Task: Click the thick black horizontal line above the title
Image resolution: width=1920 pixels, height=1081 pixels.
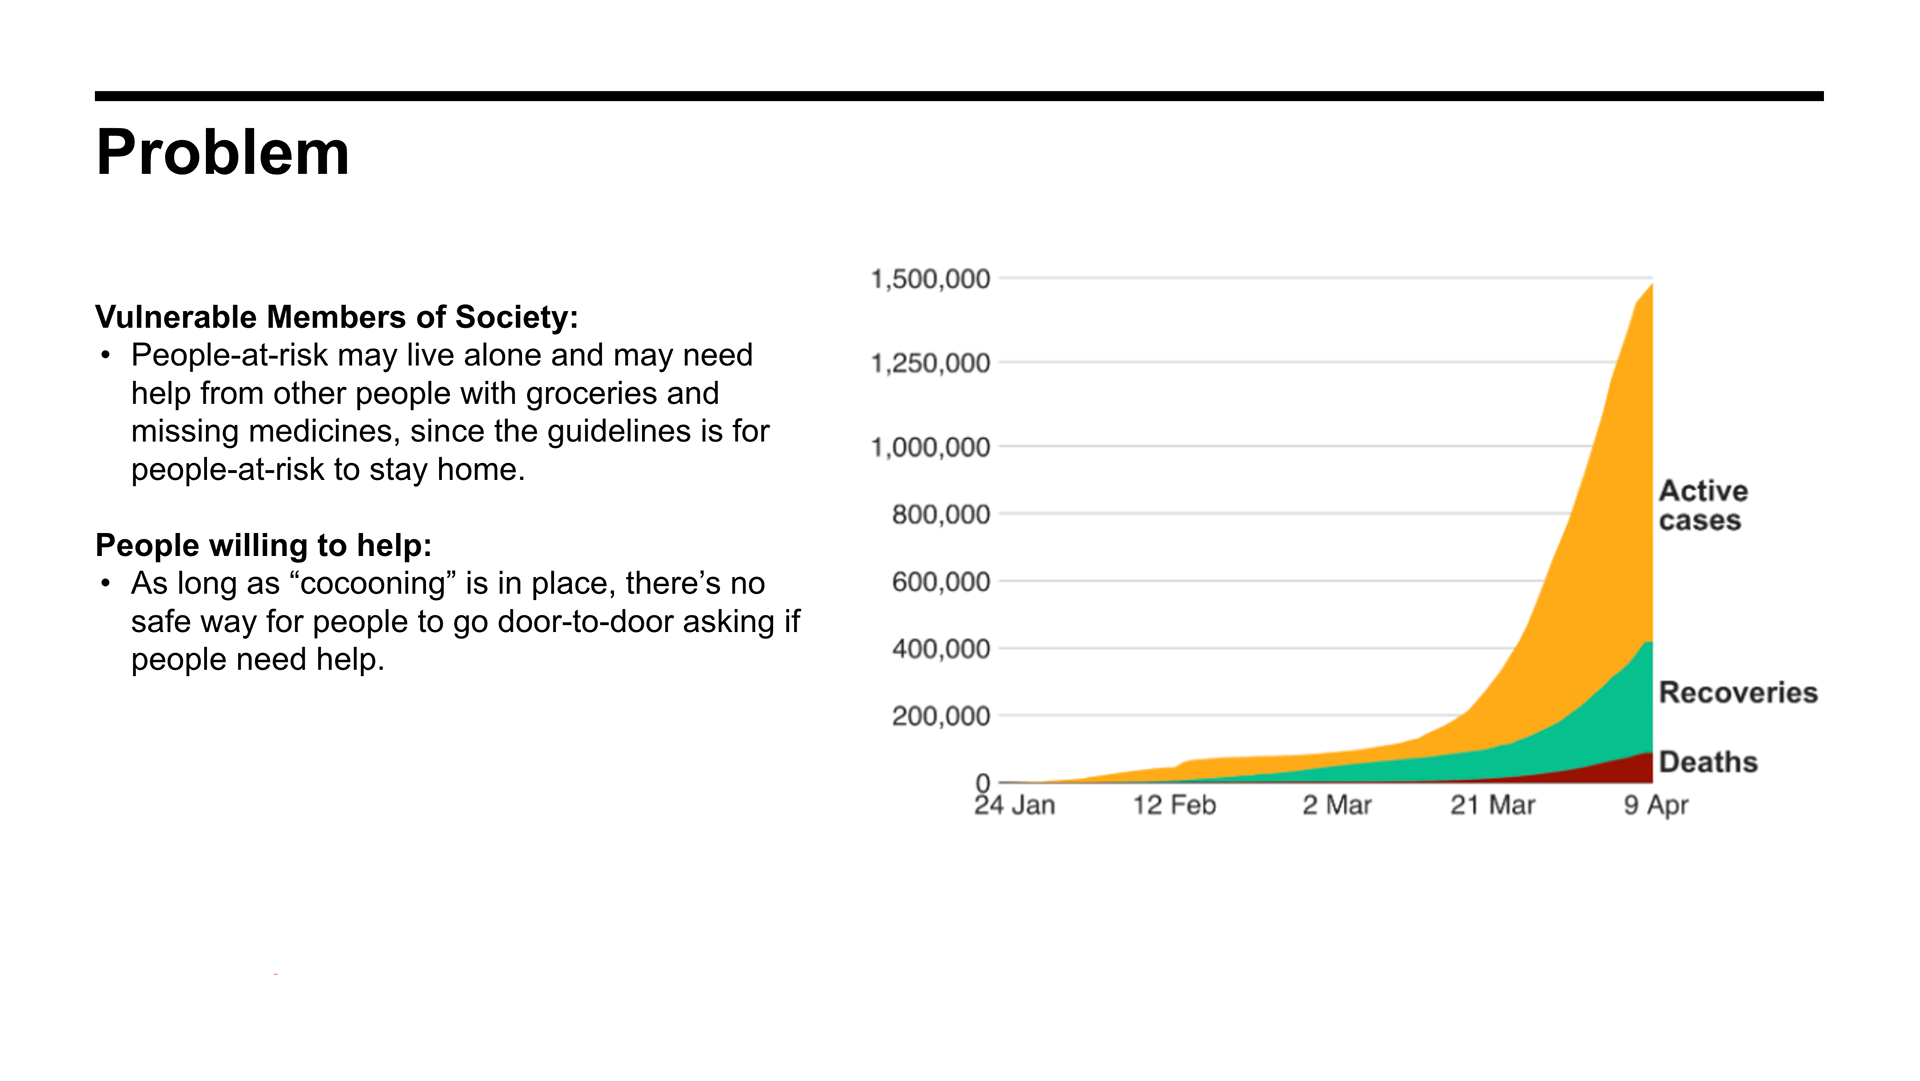Action: tap(958, 96)
